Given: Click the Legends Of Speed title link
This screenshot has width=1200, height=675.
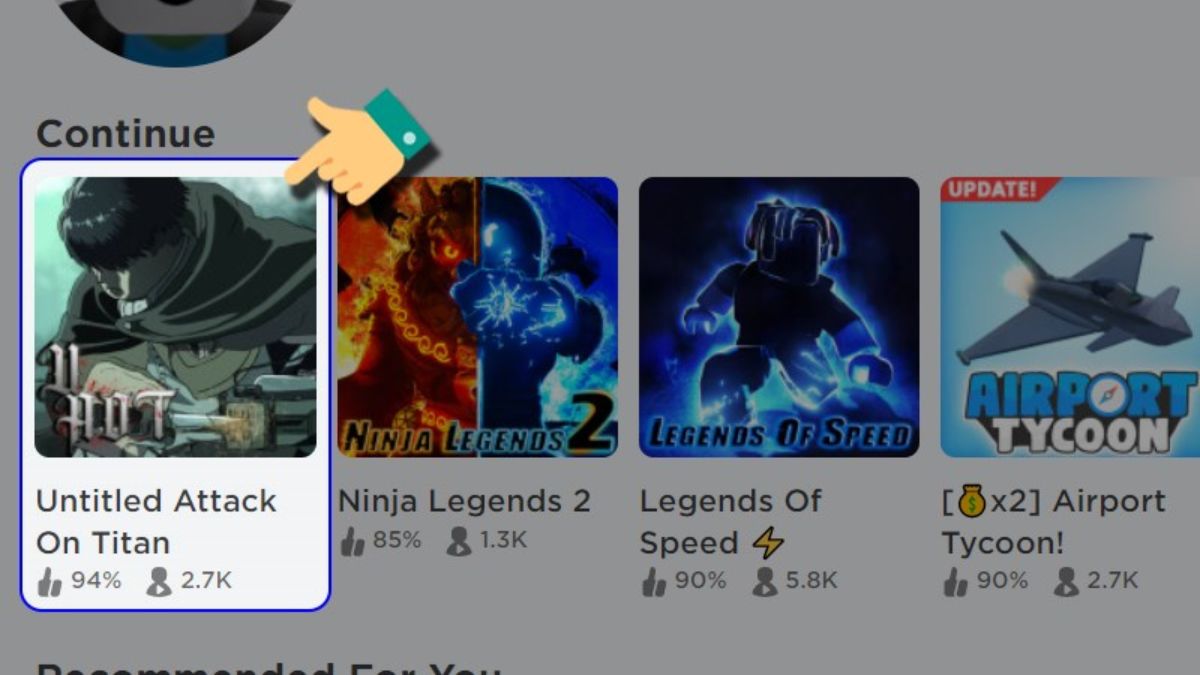Looking at the screenshot, I should [731, 521].
